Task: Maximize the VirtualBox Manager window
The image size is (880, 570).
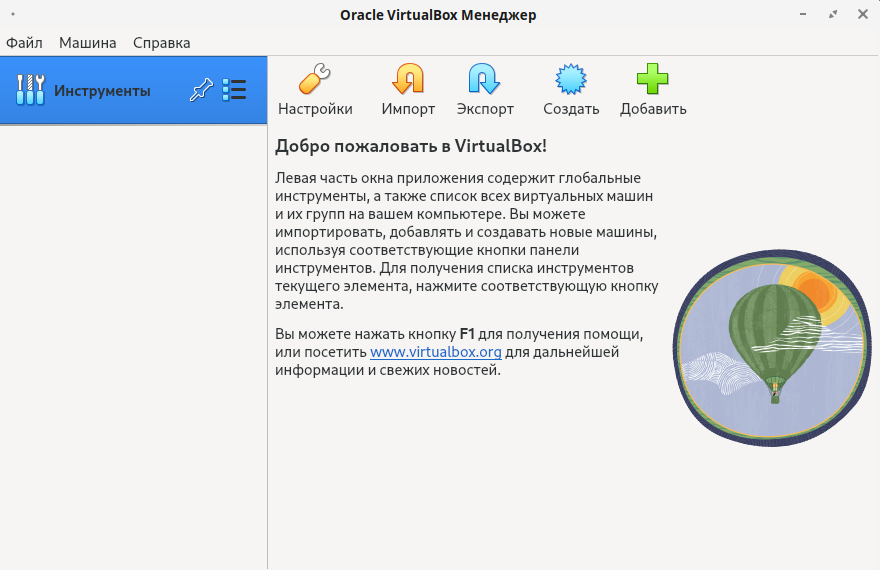Action: point(833,14)
